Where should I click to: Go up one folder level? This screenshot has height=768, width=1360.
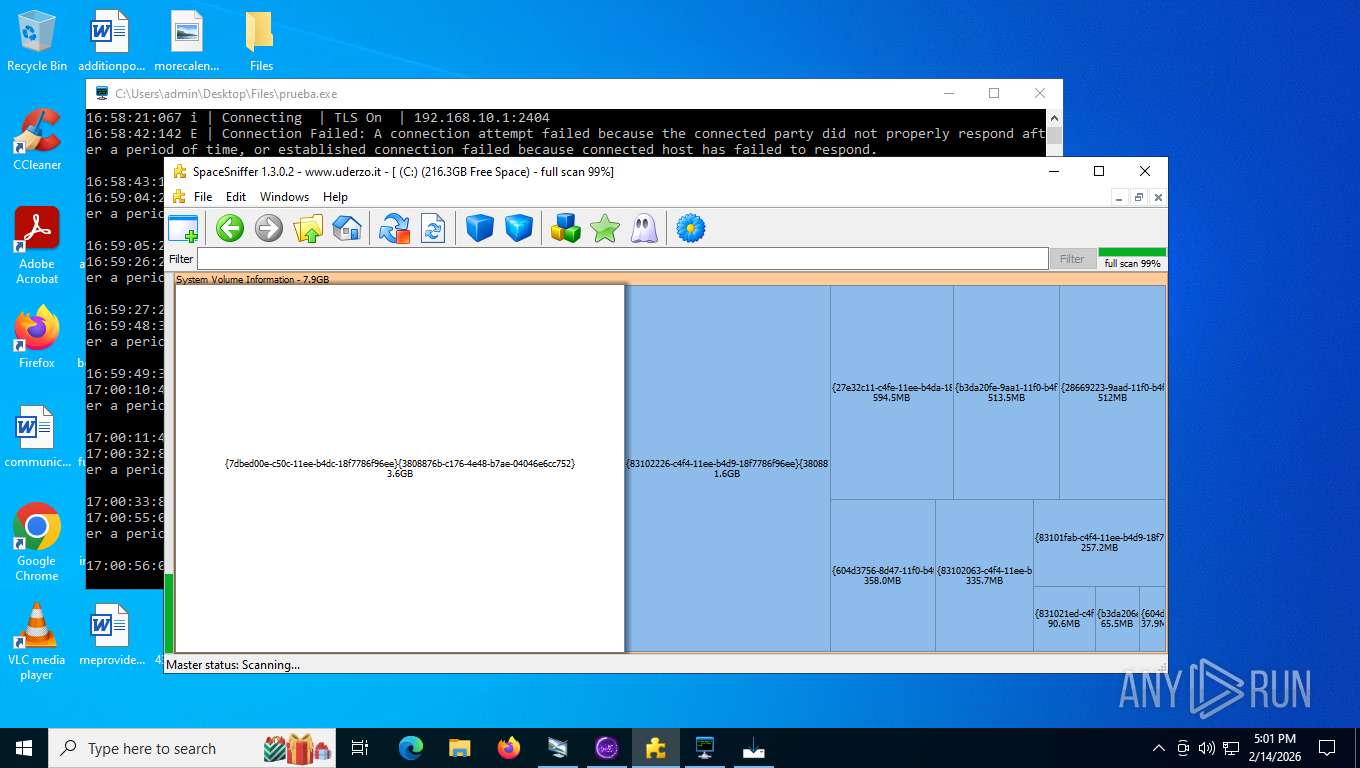pos(308,228)
